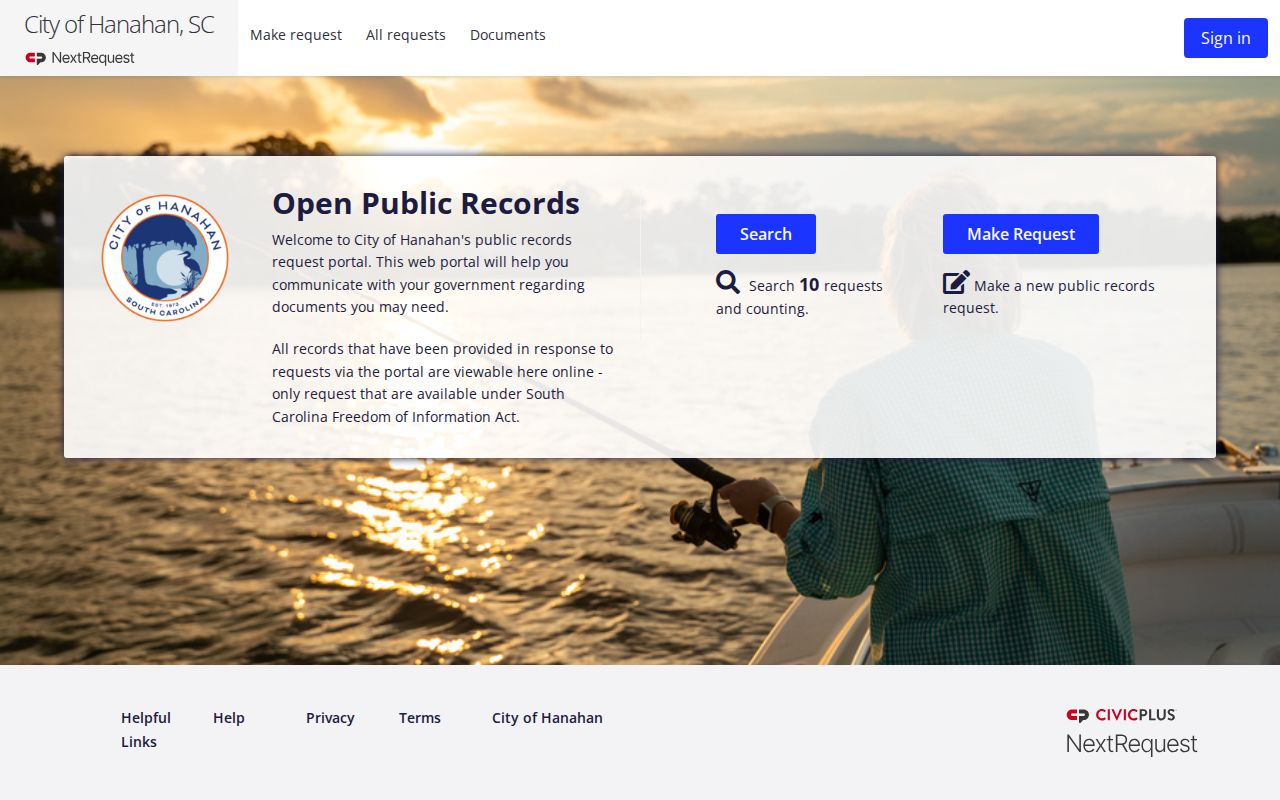Open the City of Hanahan footer link

[547, 718]
